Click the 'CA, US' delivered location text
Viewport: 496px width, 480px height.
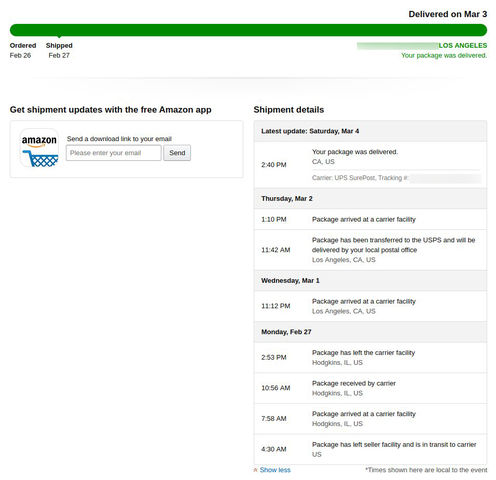point(323,162)
